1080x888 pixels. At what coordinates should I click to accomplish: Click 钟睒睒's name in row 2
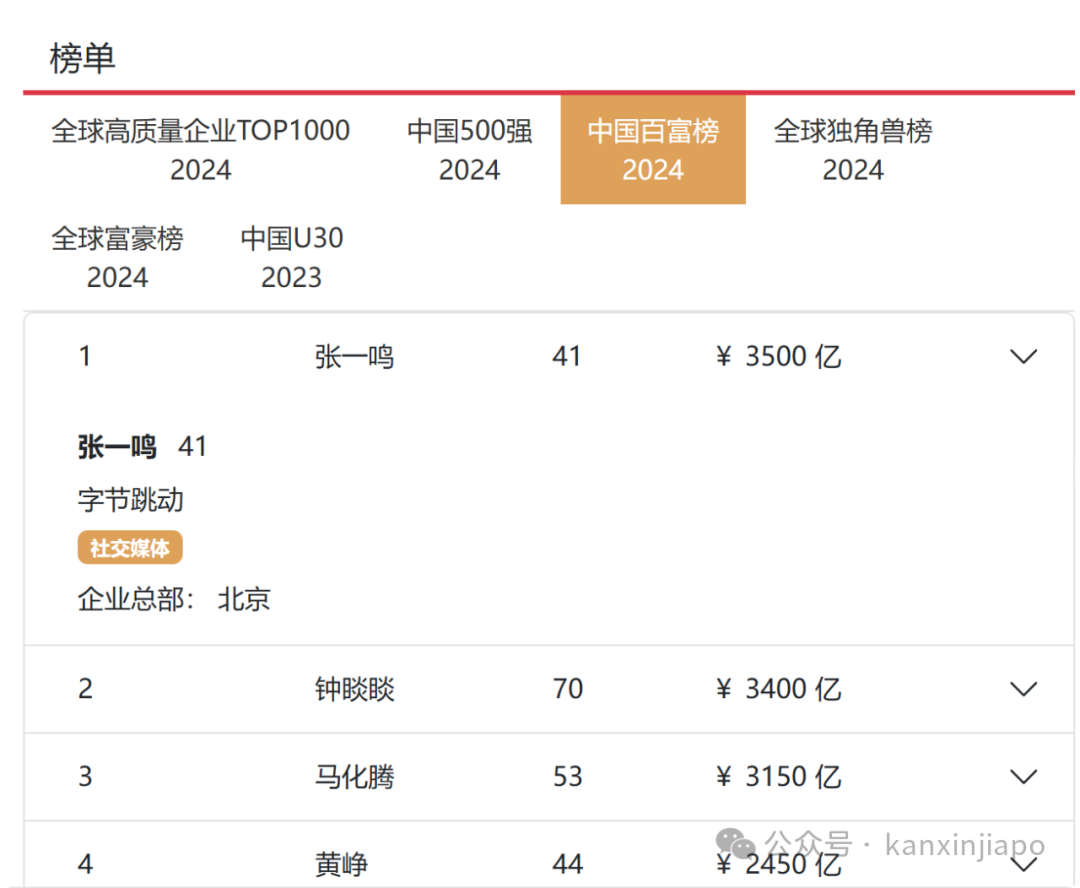tap(355, 689)
